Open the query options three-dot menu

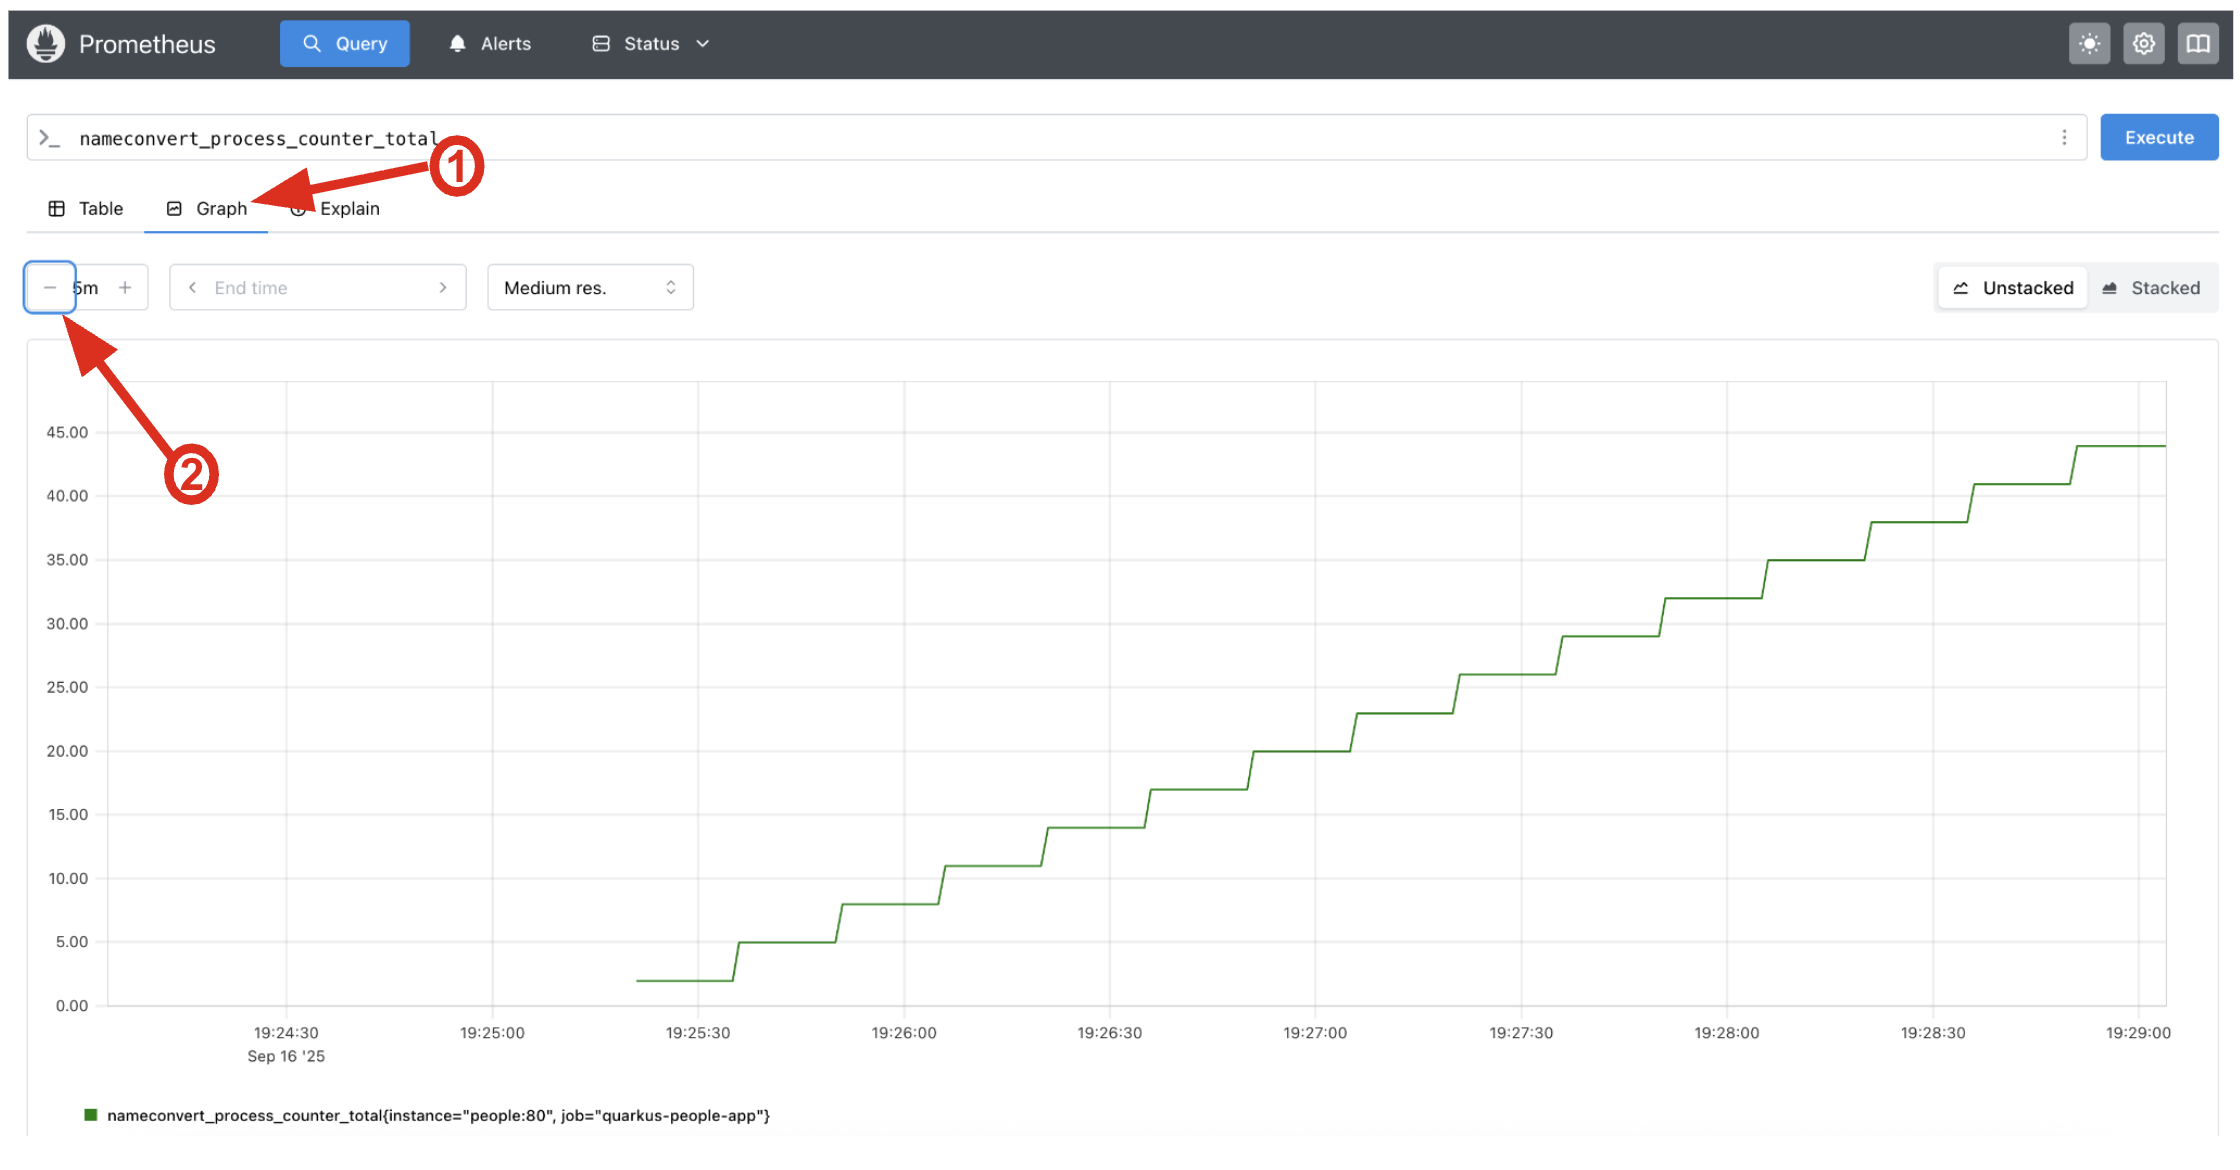[x=2064, y=138]
